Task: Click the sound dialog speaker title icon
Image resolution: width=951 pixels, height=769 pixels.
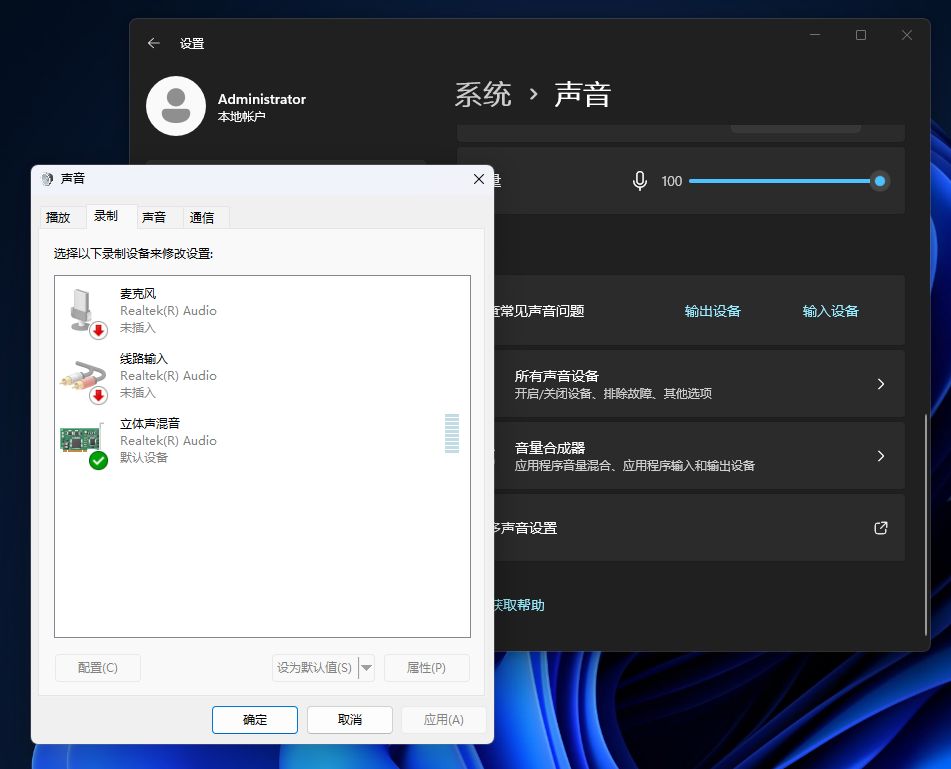Action: tap(47, 179)
